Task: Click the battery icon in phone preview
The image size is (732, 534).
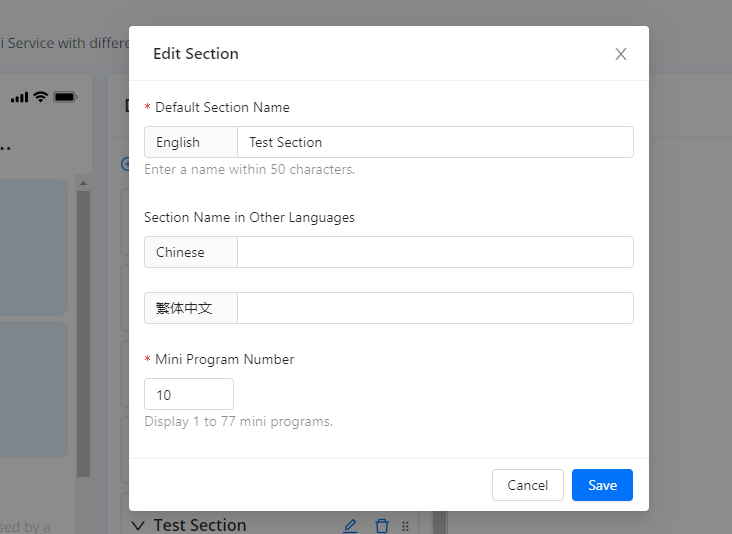Action: tap(65, 97)
